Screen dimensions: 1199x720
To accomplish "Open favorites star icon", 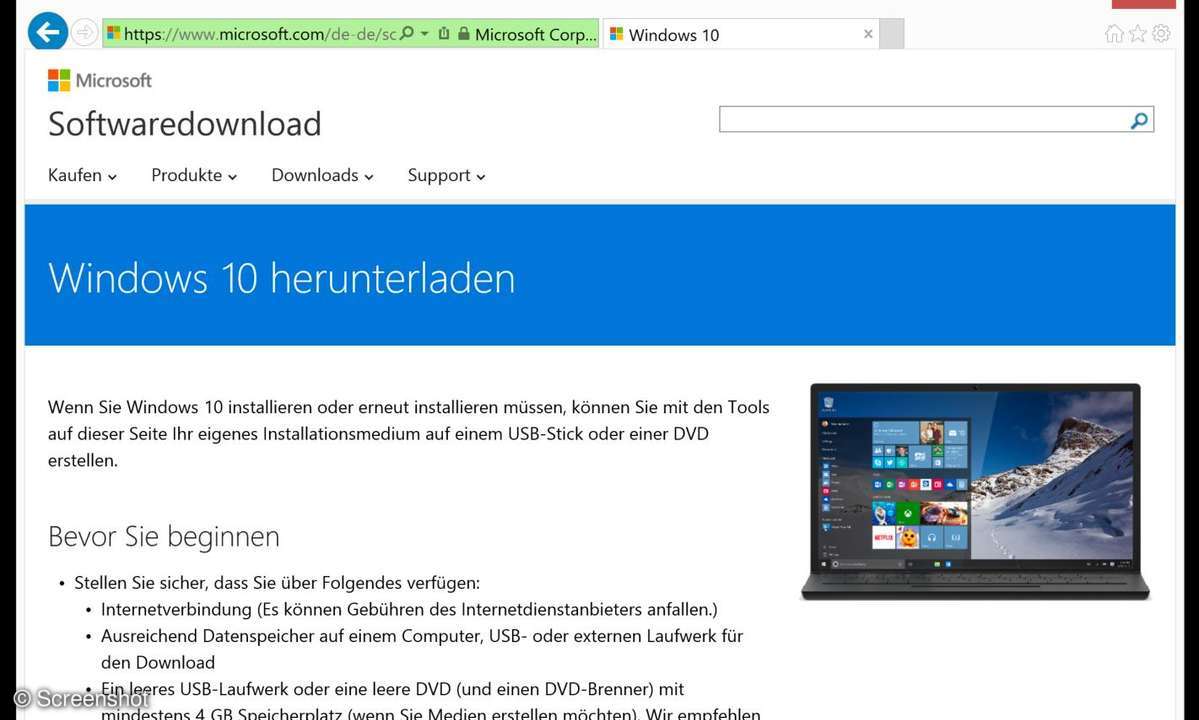I will point(1138,34).
